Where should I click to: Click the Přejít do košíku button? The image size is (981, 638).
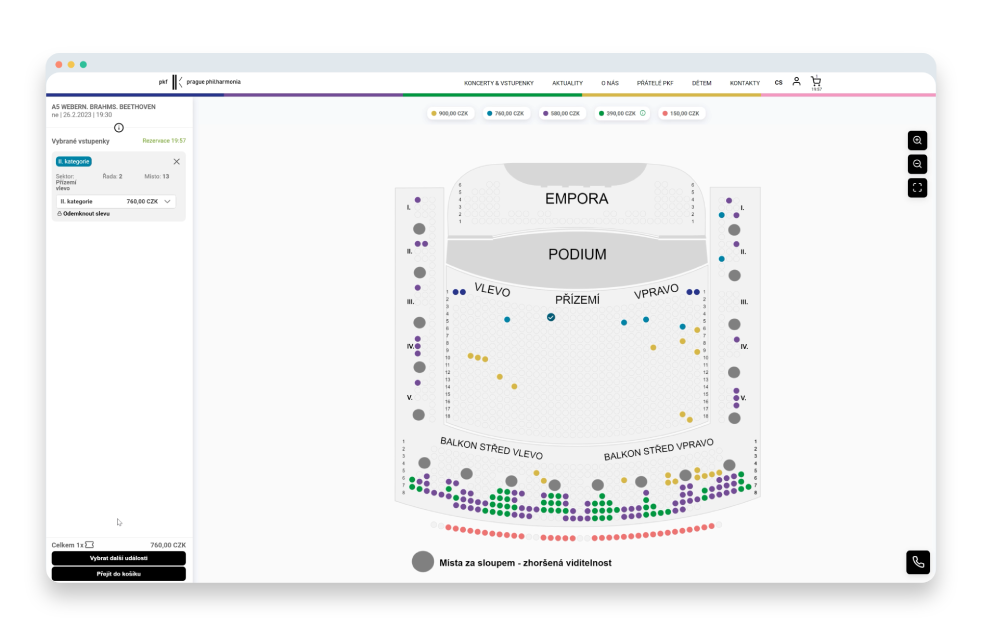(x=118, y=574)
